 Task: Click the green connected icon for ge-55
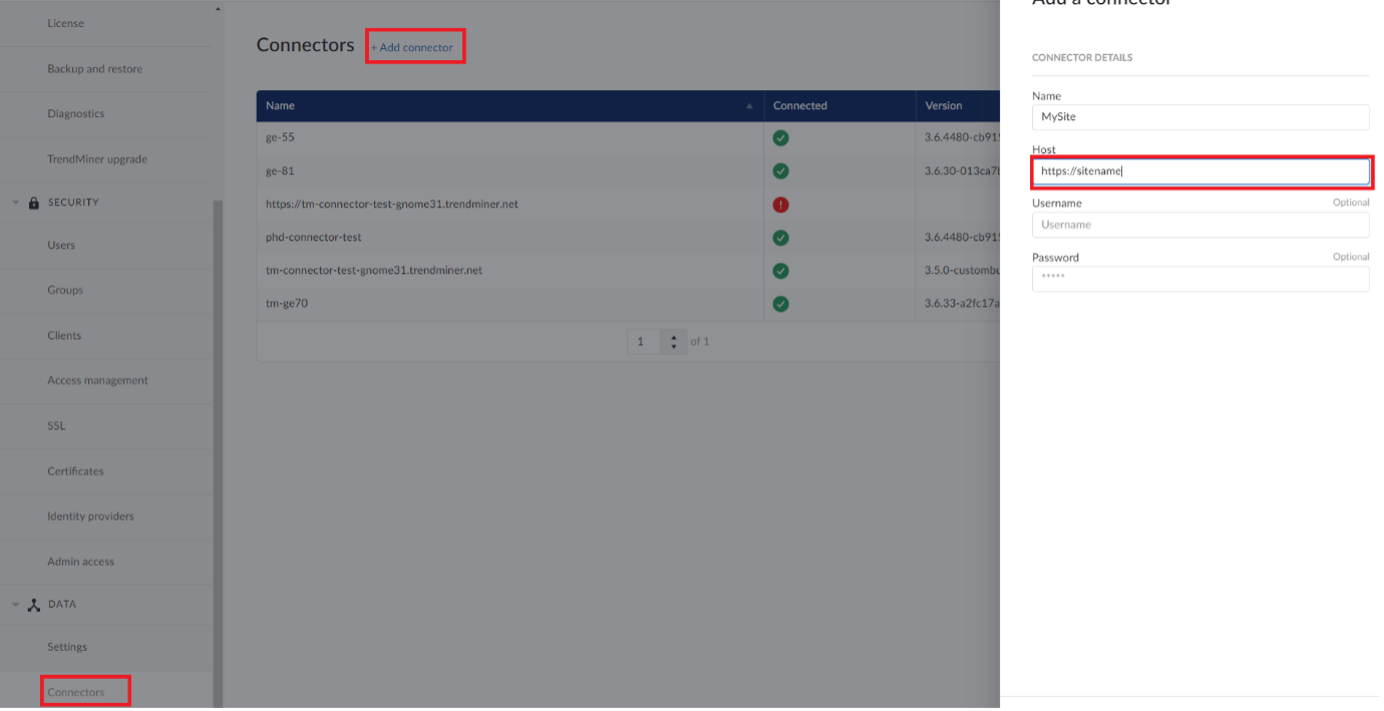[780, 138]
